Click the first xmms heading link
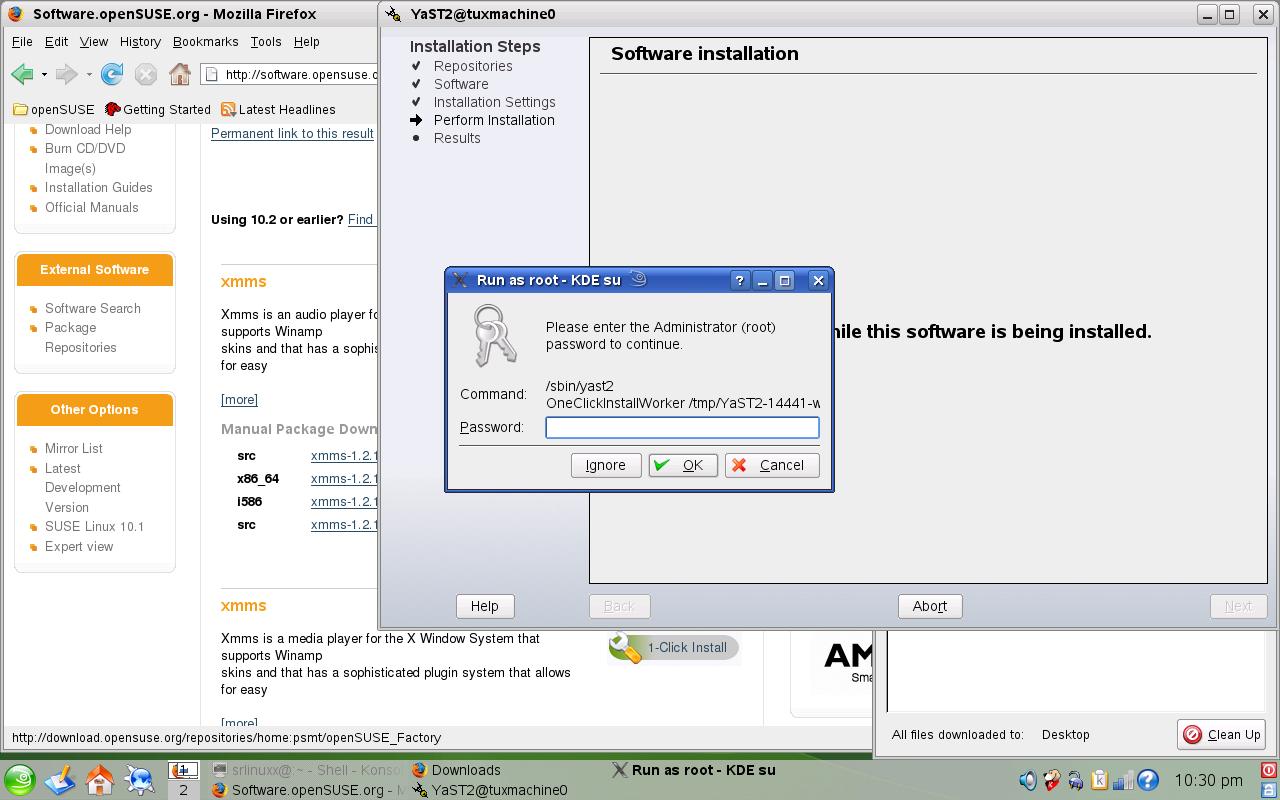Screen dimensions: 1280x800 (x=243, y=281)
